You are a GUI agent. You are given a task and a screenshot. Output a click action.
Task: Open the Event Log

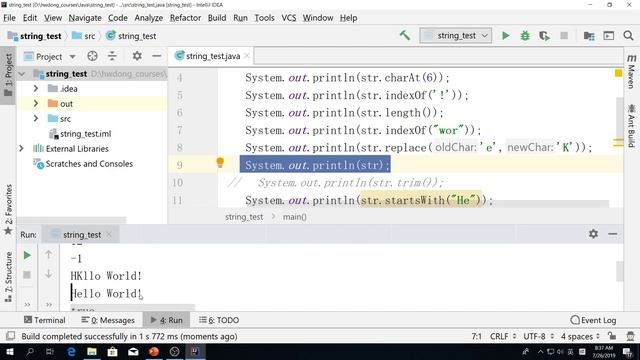pos(593,320)
